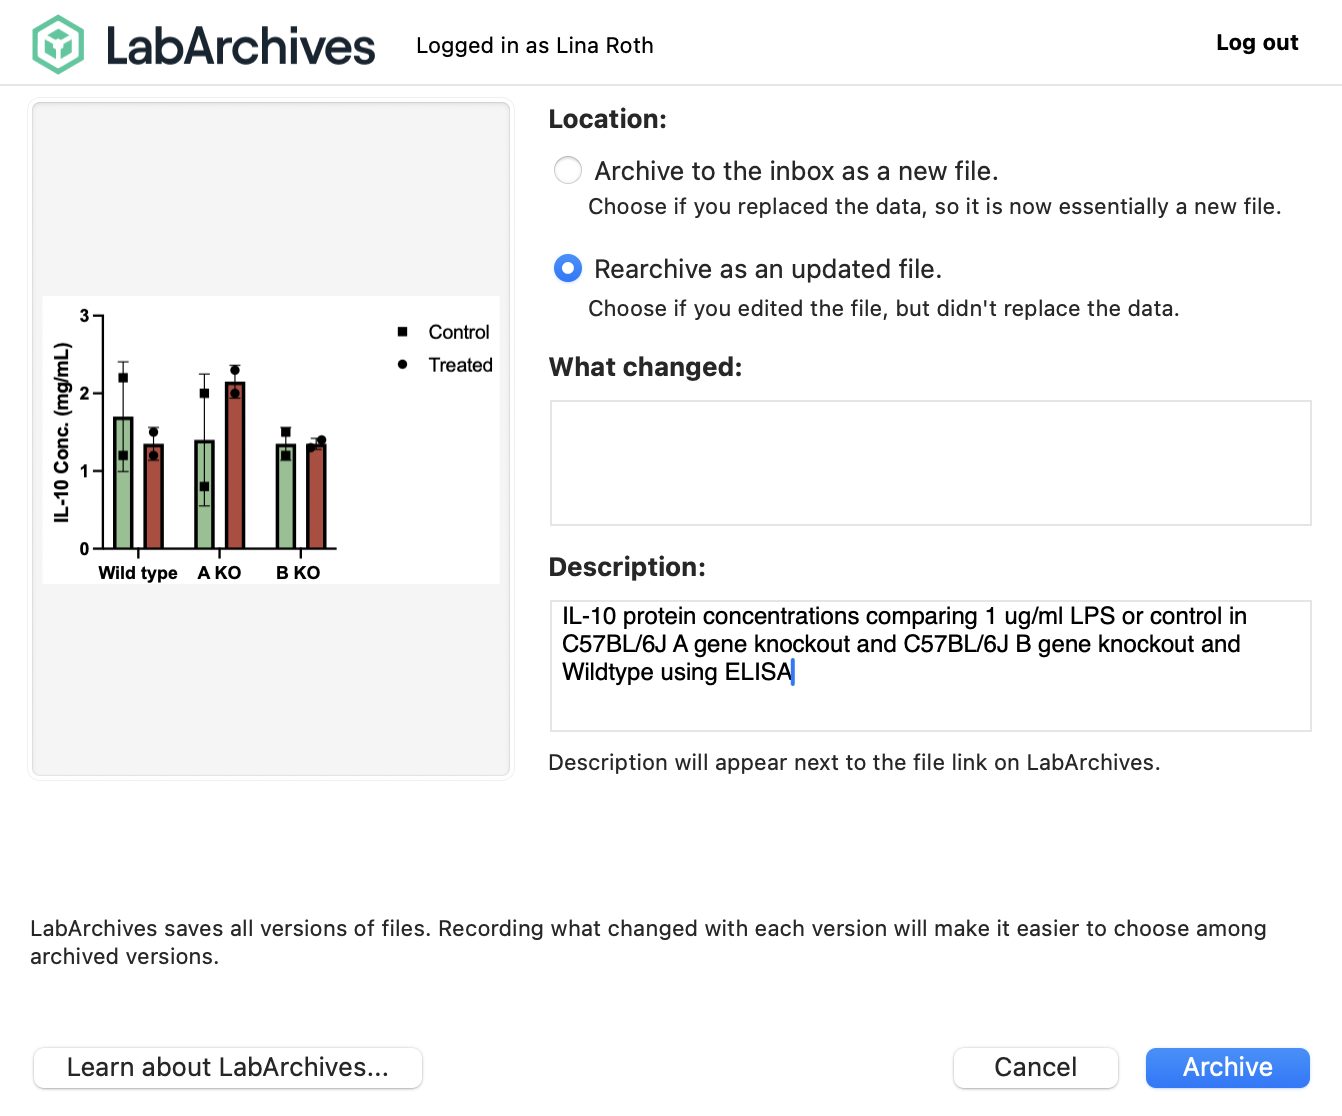The height and width of the screenshot is (1116, 1342).
Task: Log out of LabArchives
Action: point(1256,43)
